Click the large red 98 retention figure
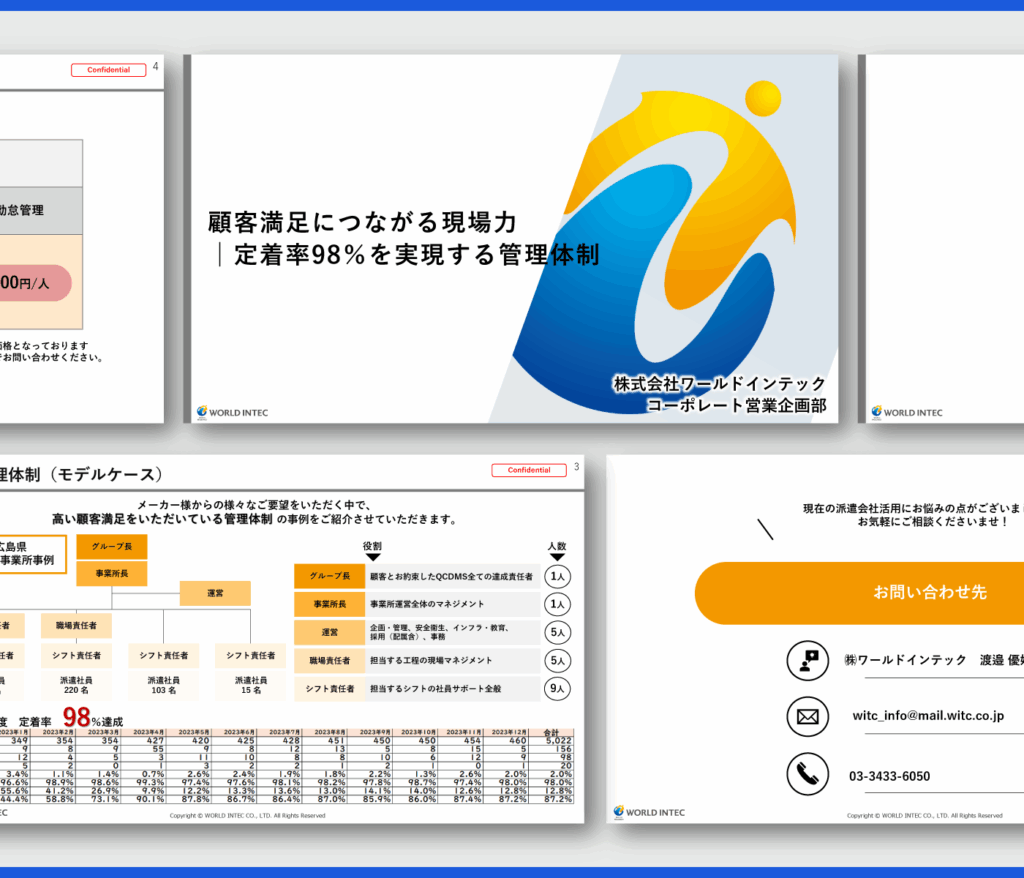The height and width of the screenshot is (878, 1024). pyautogui.click(x=76, y=717)
